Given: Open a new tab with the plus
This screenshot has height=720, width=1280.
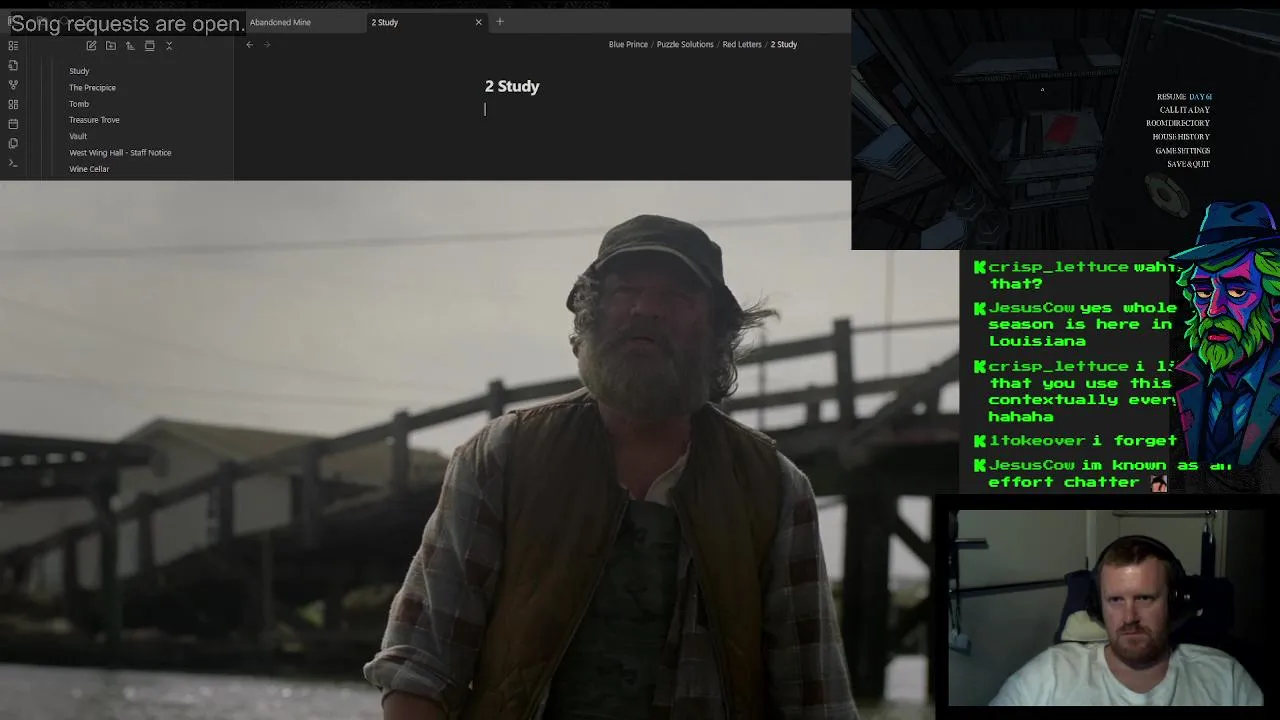Looking at the screenshot, I should pos(500,21).
